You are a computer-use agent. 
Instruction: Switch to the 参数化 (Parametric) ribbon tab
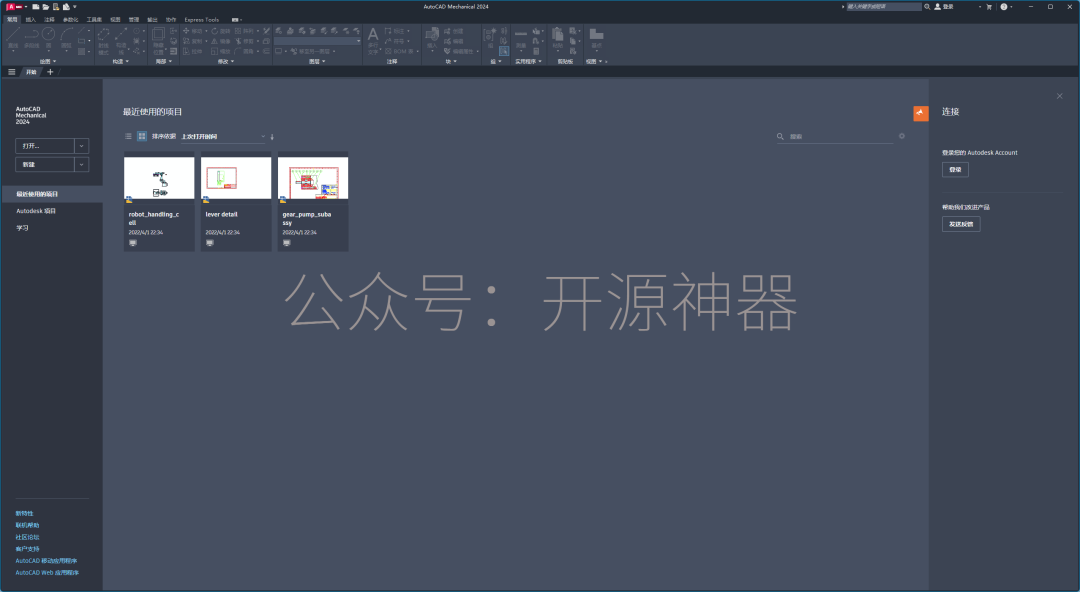click(71, 19)
